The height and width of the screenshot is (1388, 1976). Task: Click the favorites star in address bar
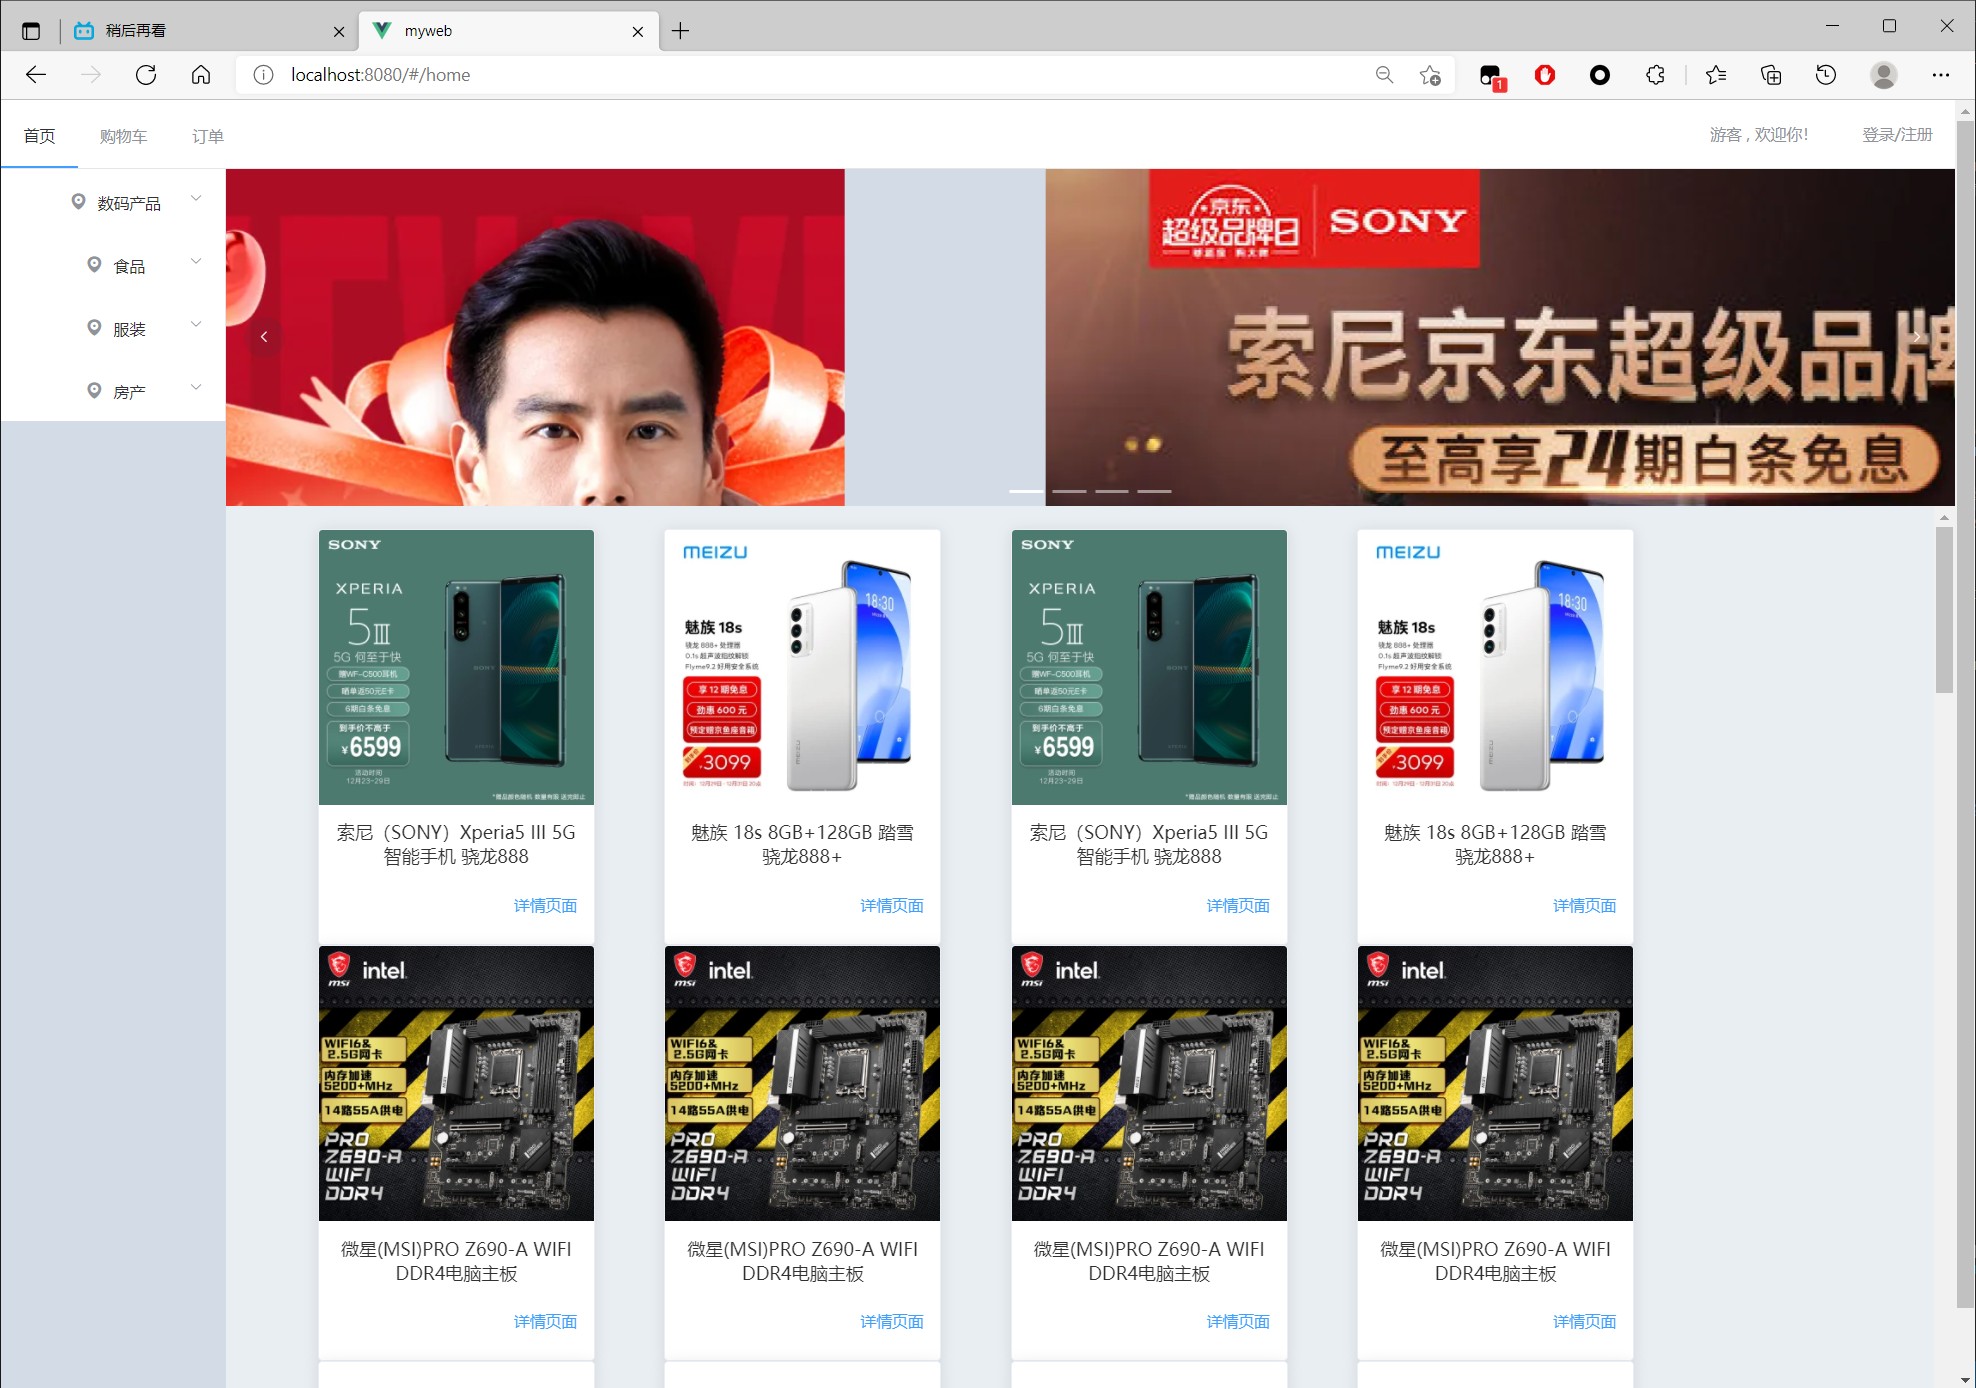1429,75
